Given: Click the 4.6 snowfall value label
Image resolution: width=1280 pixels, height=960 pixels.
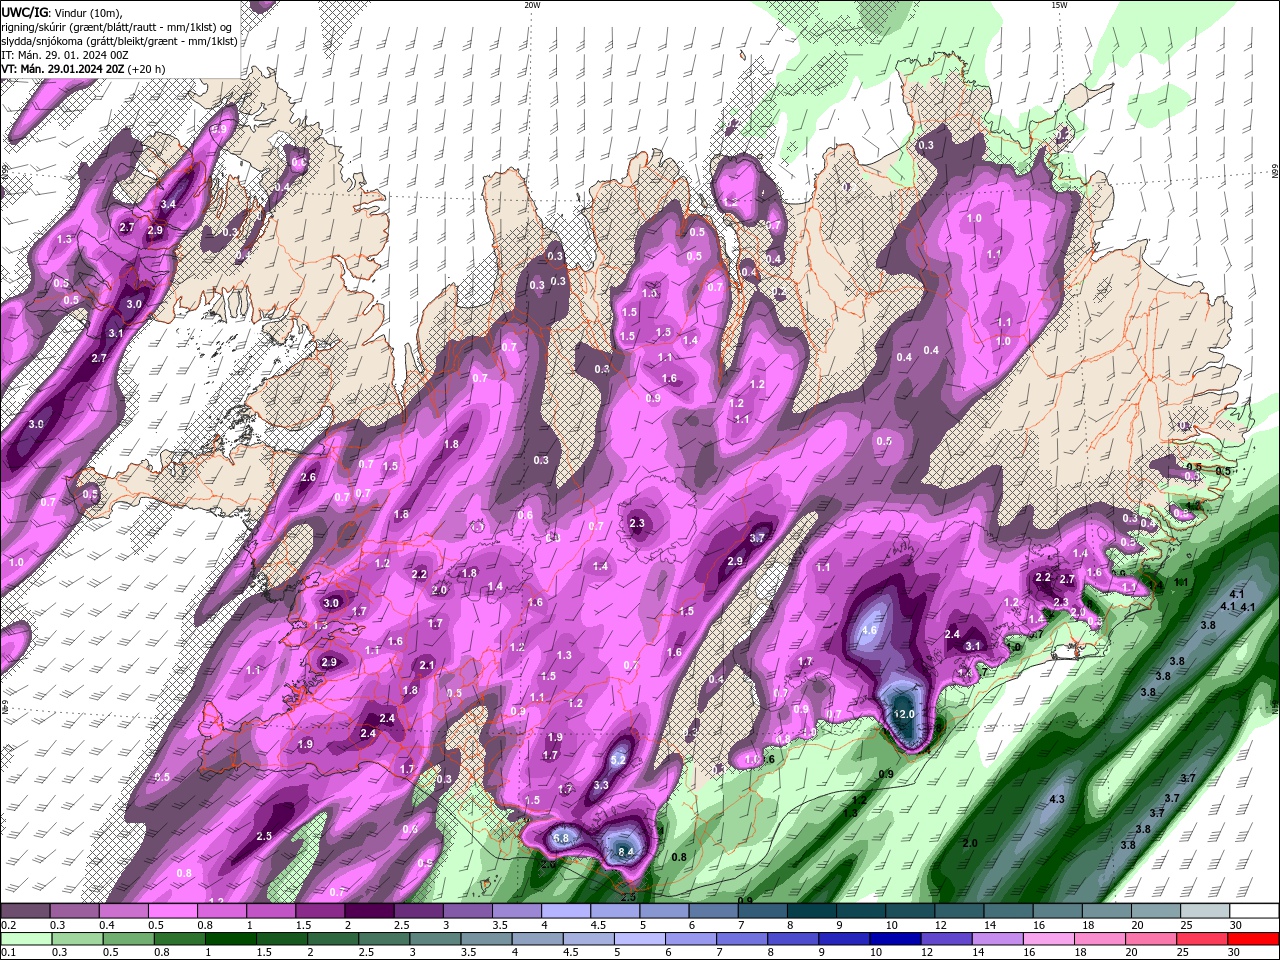Looking at the screenshot, I should click(x=869, y=630).
